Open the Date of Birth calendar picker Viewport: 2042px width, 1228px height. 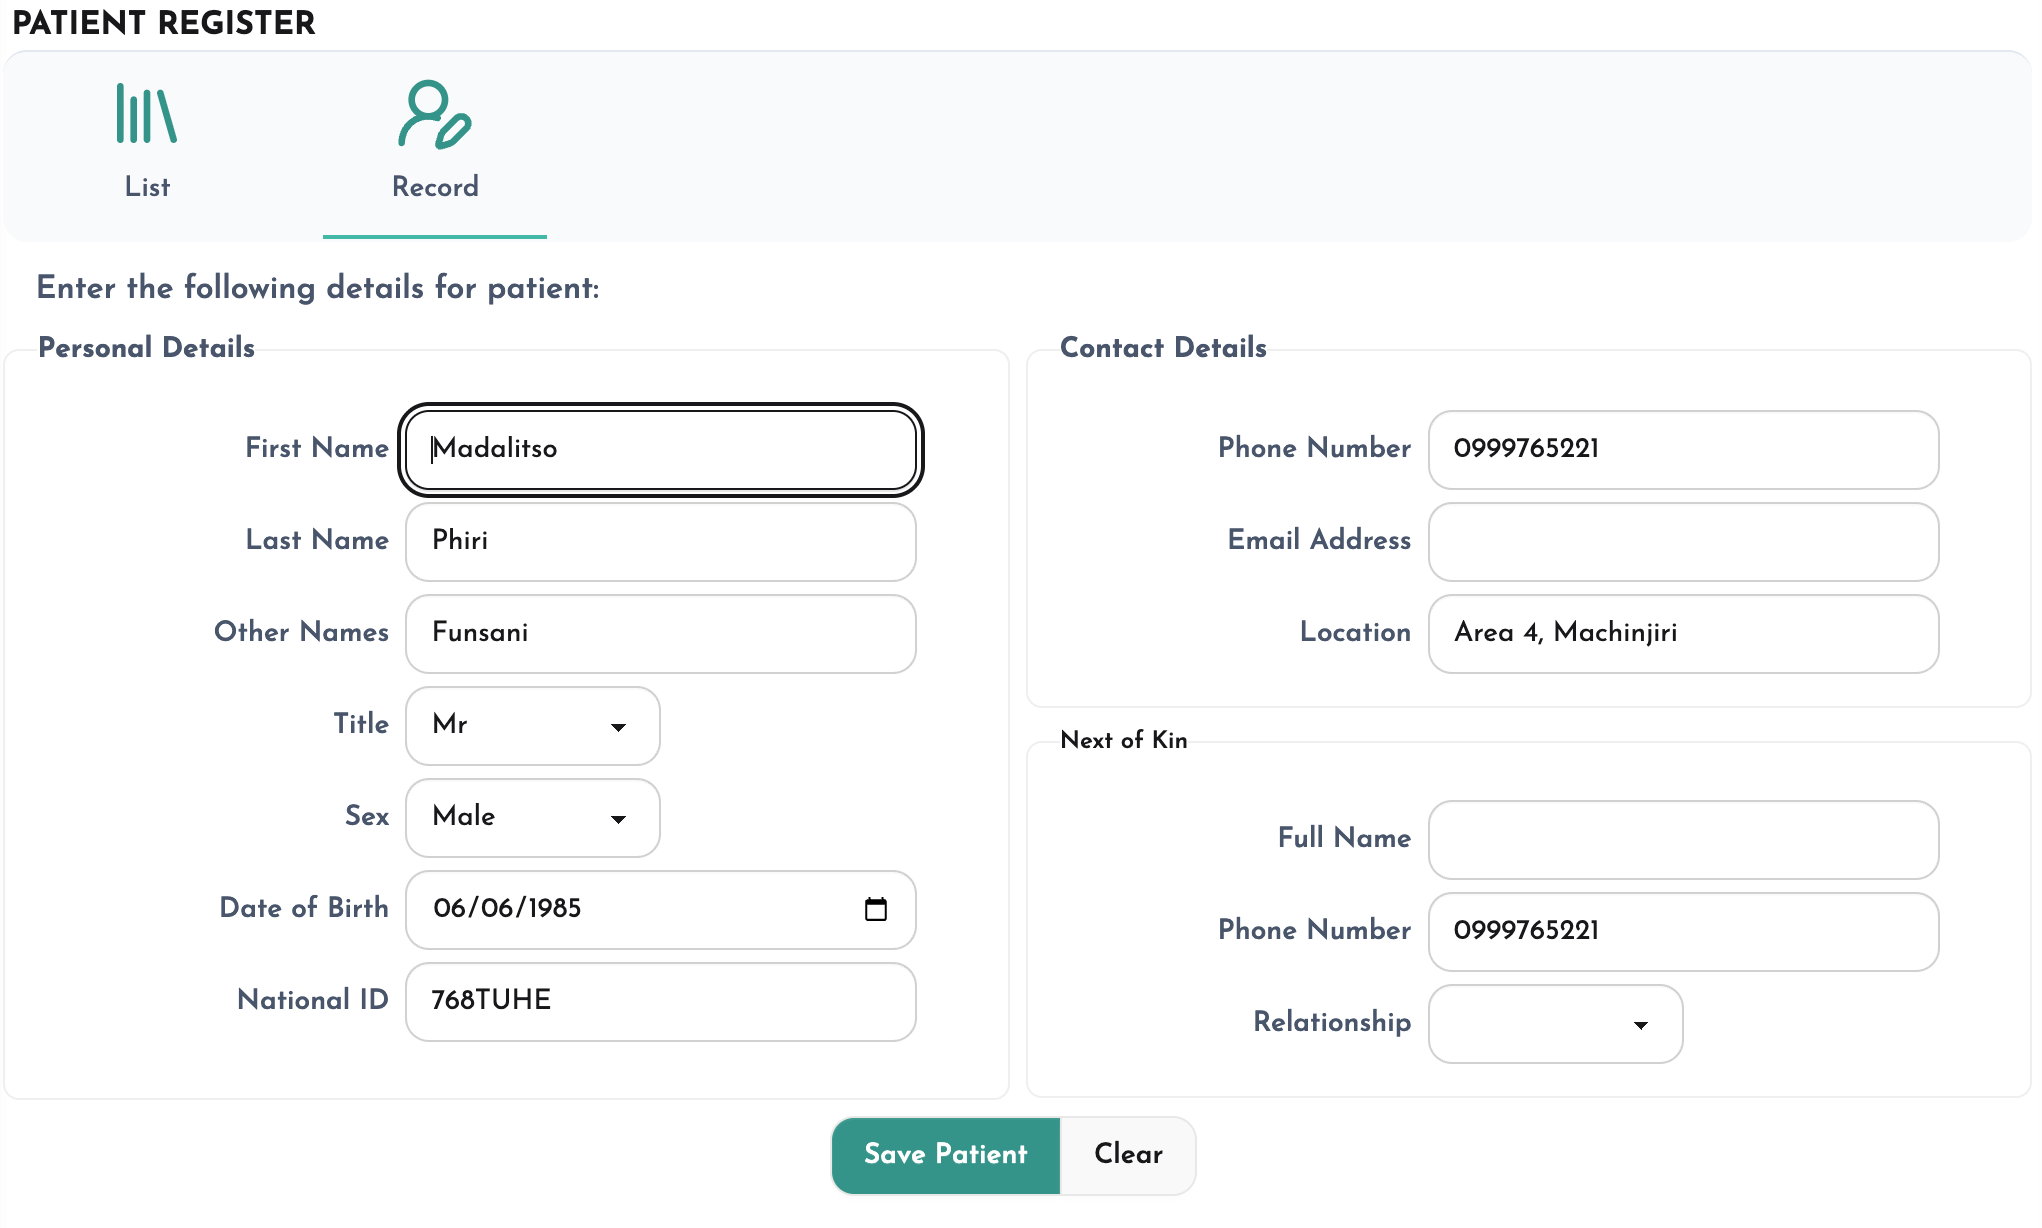click(876, 909)
